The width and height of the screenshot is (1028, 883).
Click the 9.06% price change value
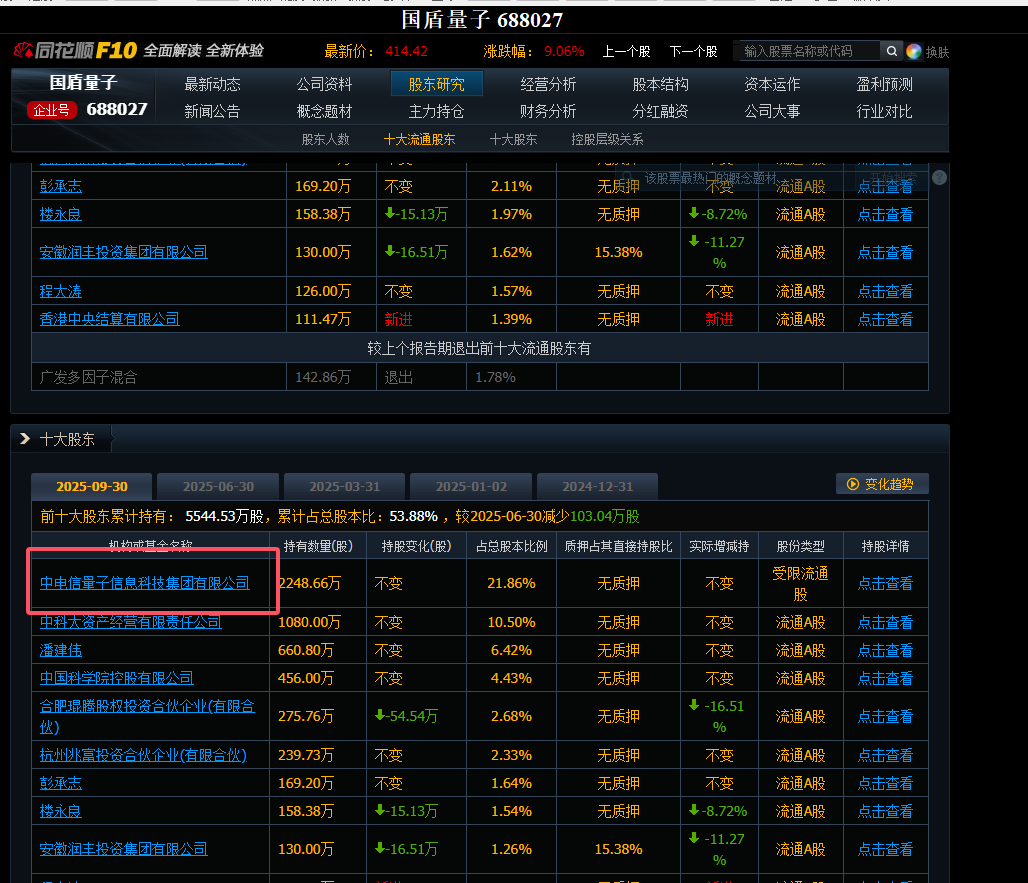click(564, 51)
